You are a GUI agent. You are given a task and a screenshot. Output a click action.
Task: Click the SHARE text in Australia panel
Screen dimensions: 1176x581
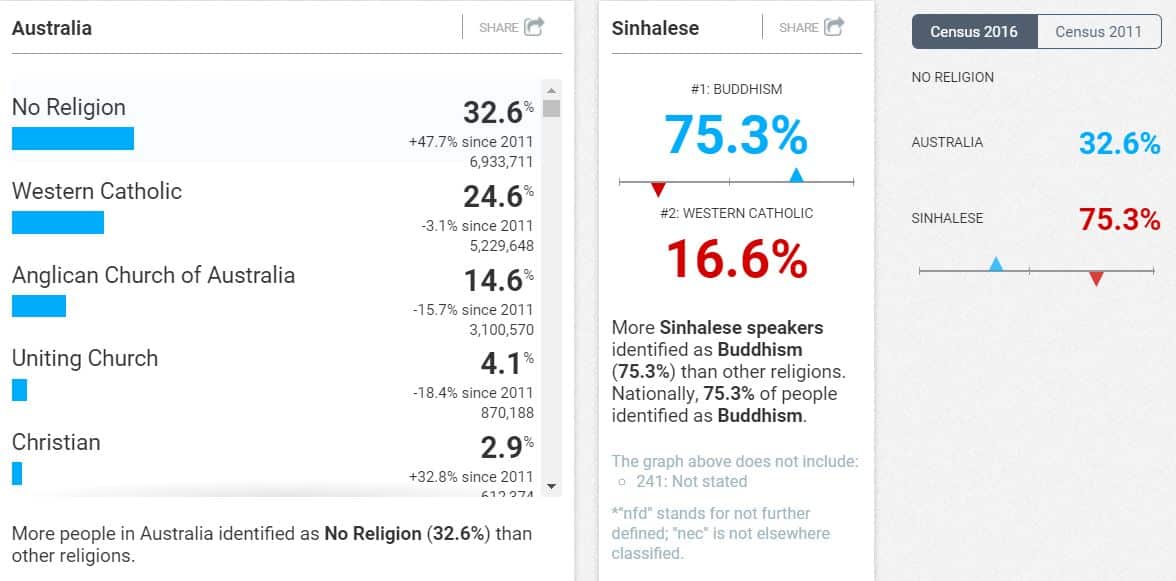(498, 28)
